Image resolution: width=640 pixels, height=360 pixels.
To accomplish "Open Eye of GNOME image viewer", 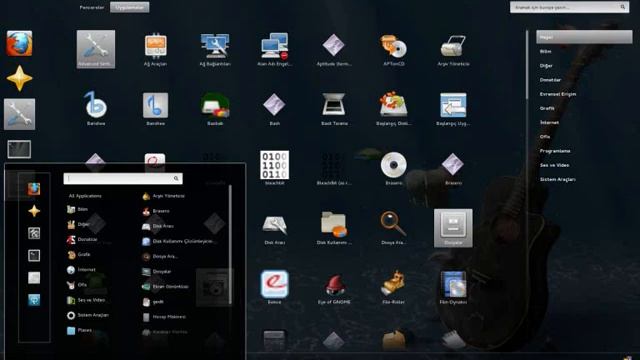I will click(x=334, y=289).
